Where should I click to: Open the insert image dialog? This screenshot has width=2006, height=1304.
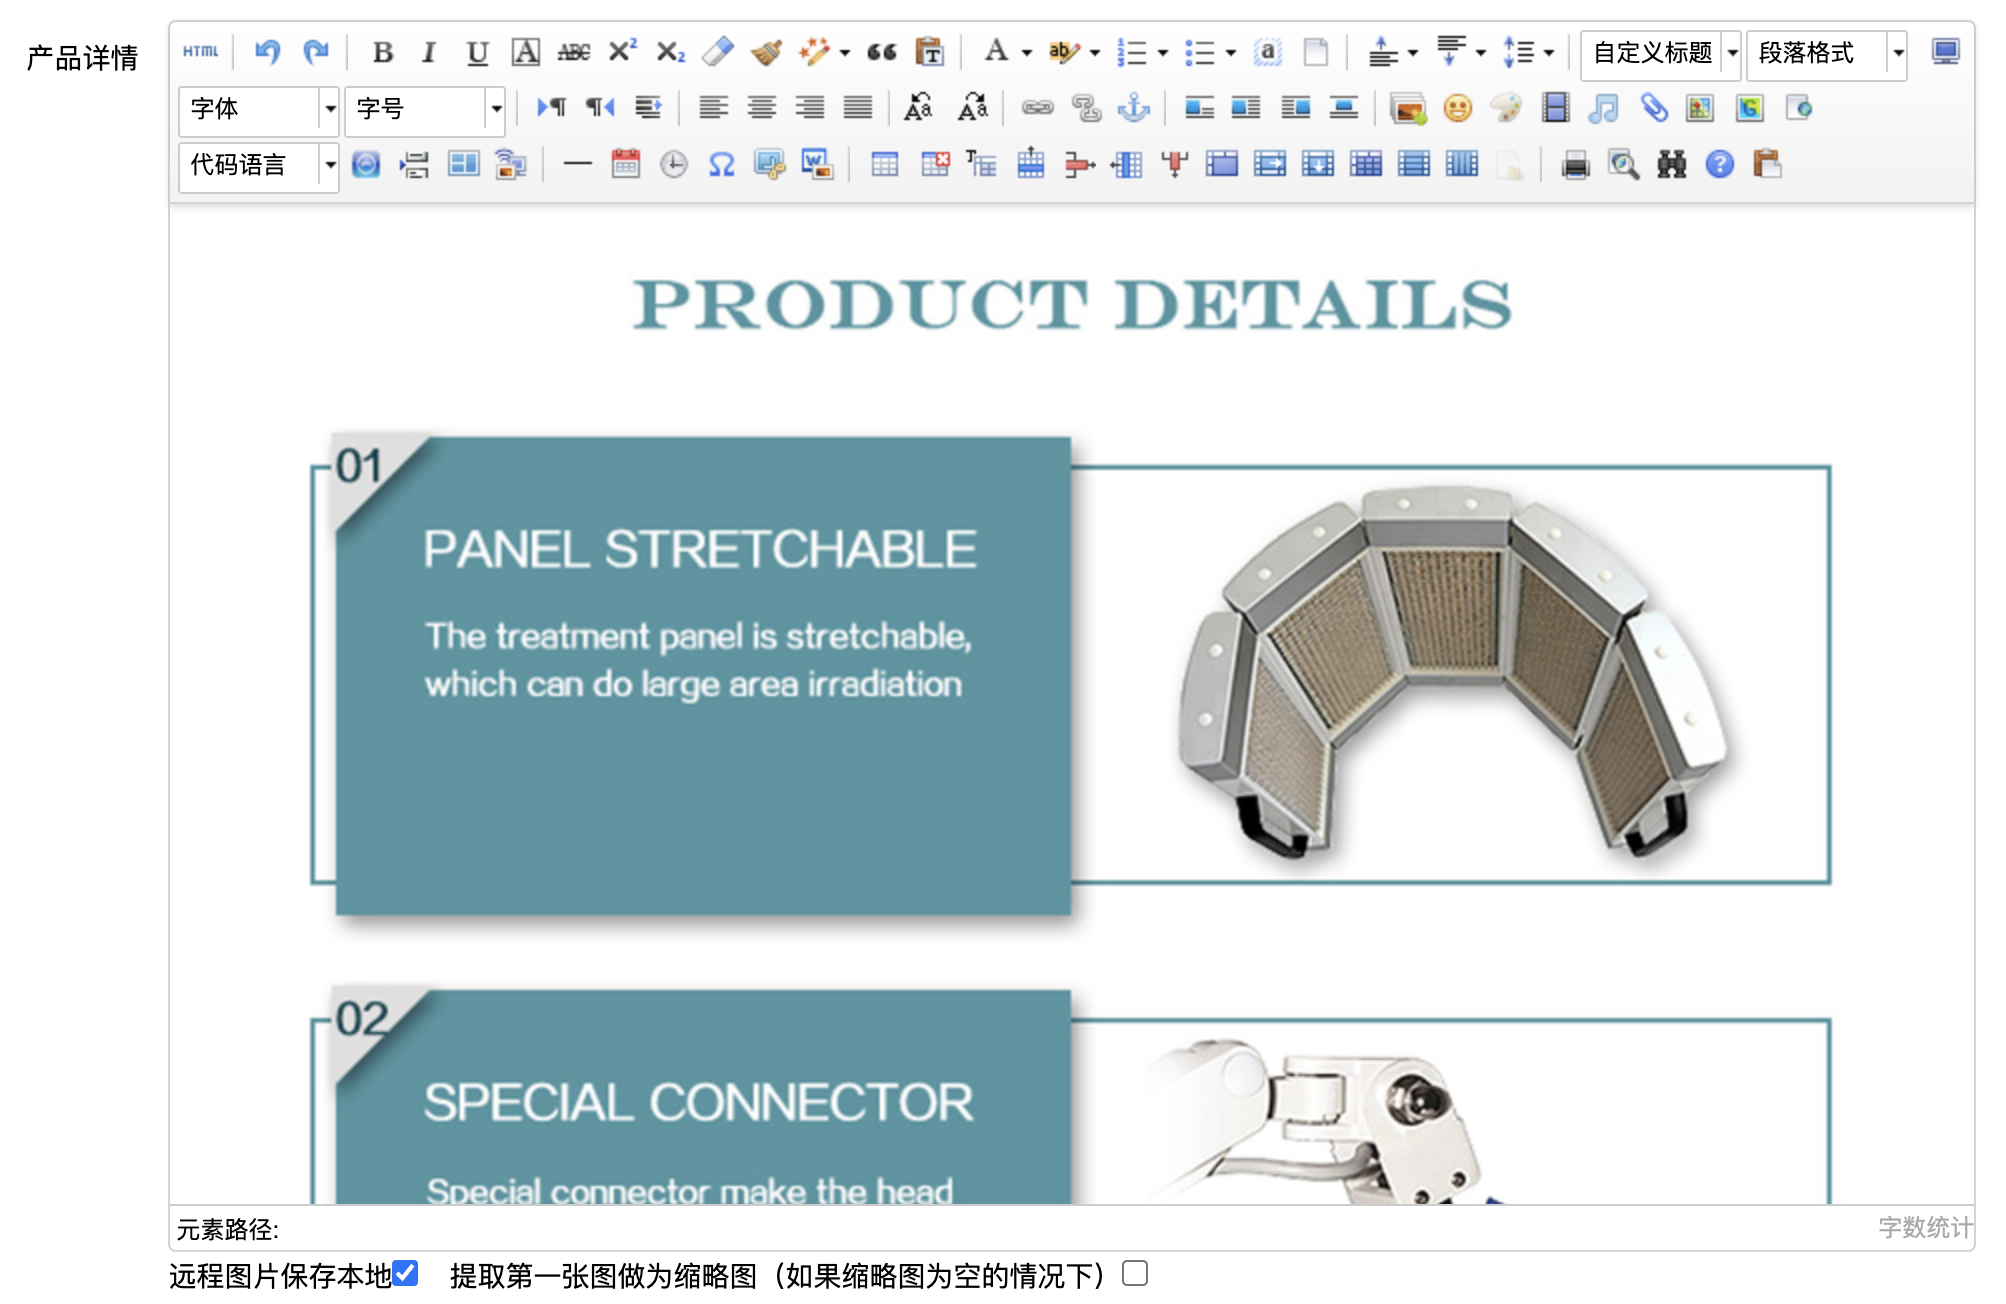[1408, 107]
